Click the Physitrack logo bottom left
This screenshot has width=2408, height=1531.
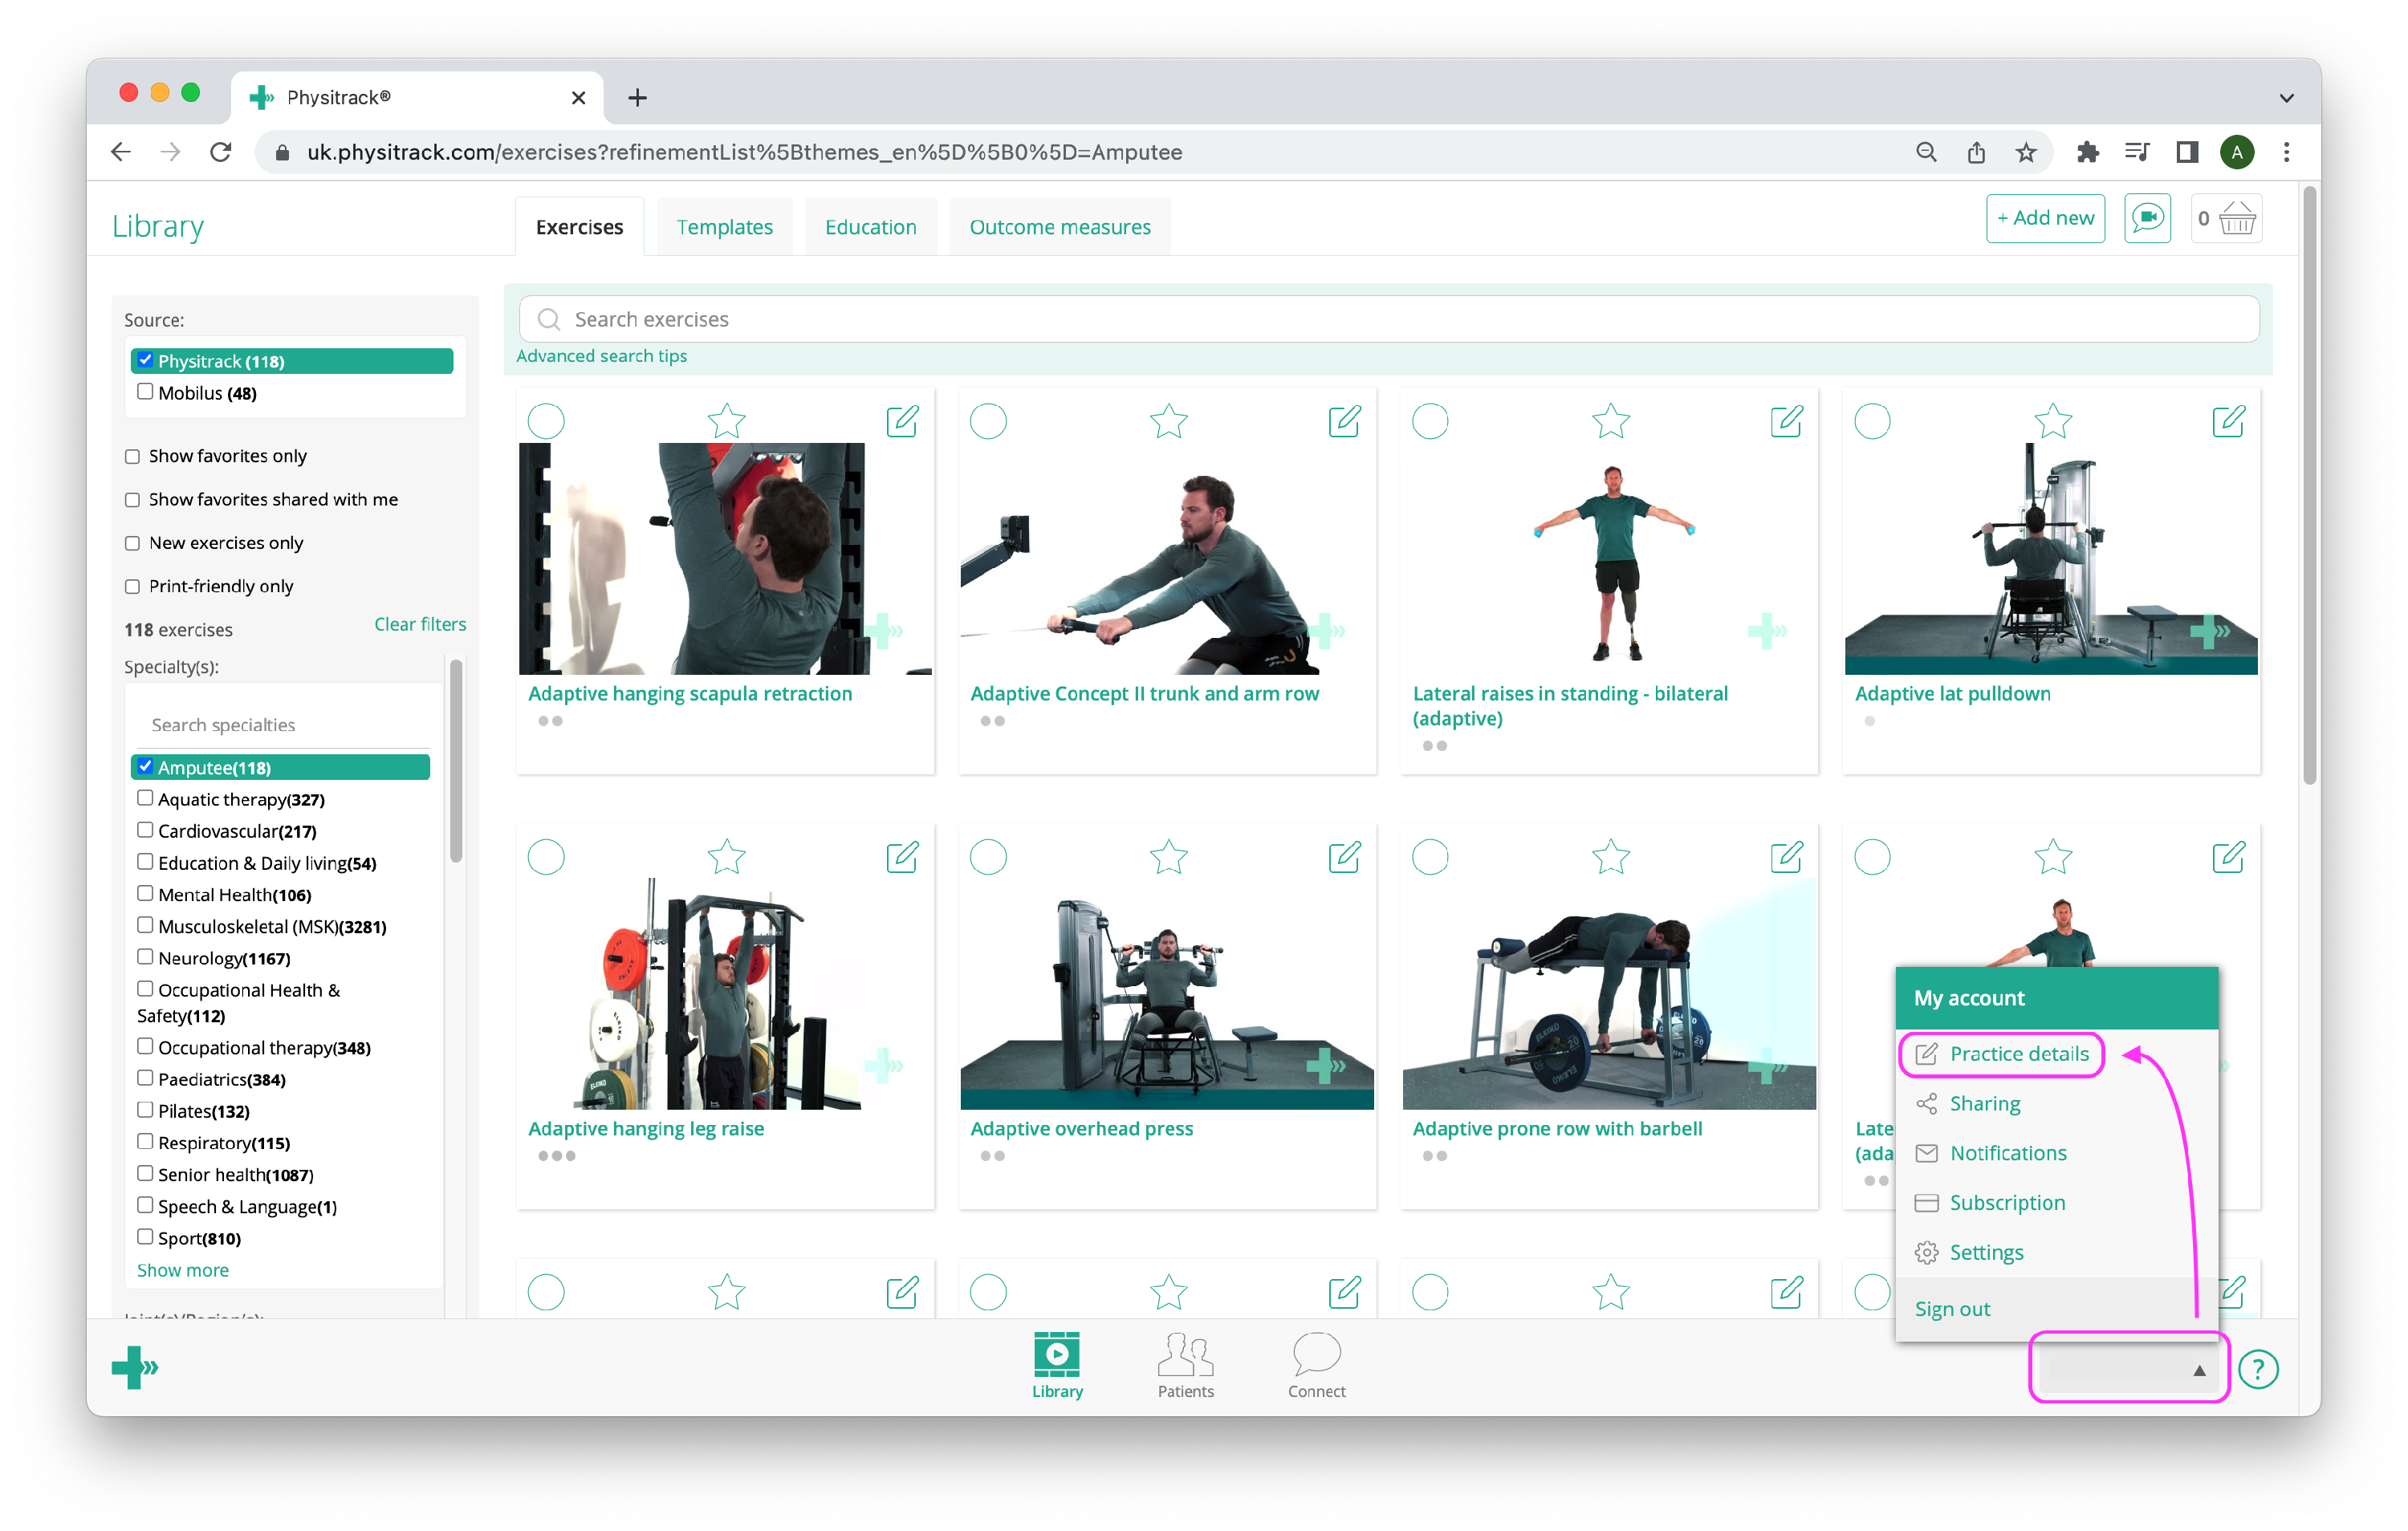tap(135, 1367)
